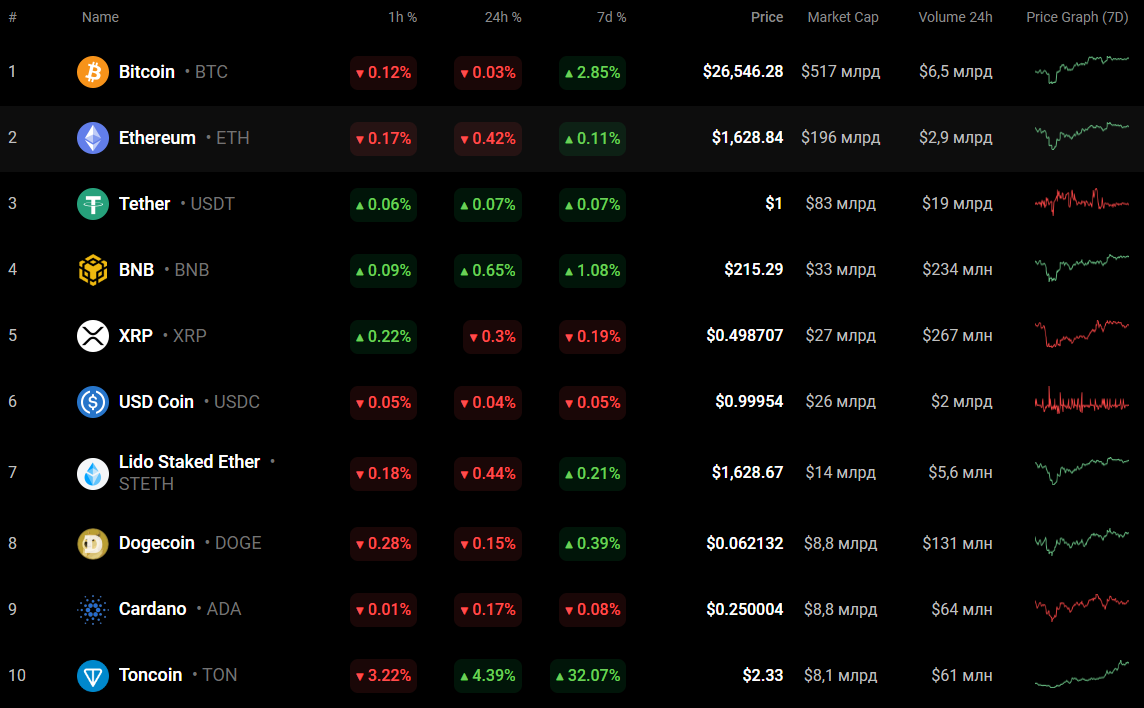Open Toncoin 7-day price graph
Image resolution: width=1144 pixels, height=708 pixels.
tap(1082, 674)
